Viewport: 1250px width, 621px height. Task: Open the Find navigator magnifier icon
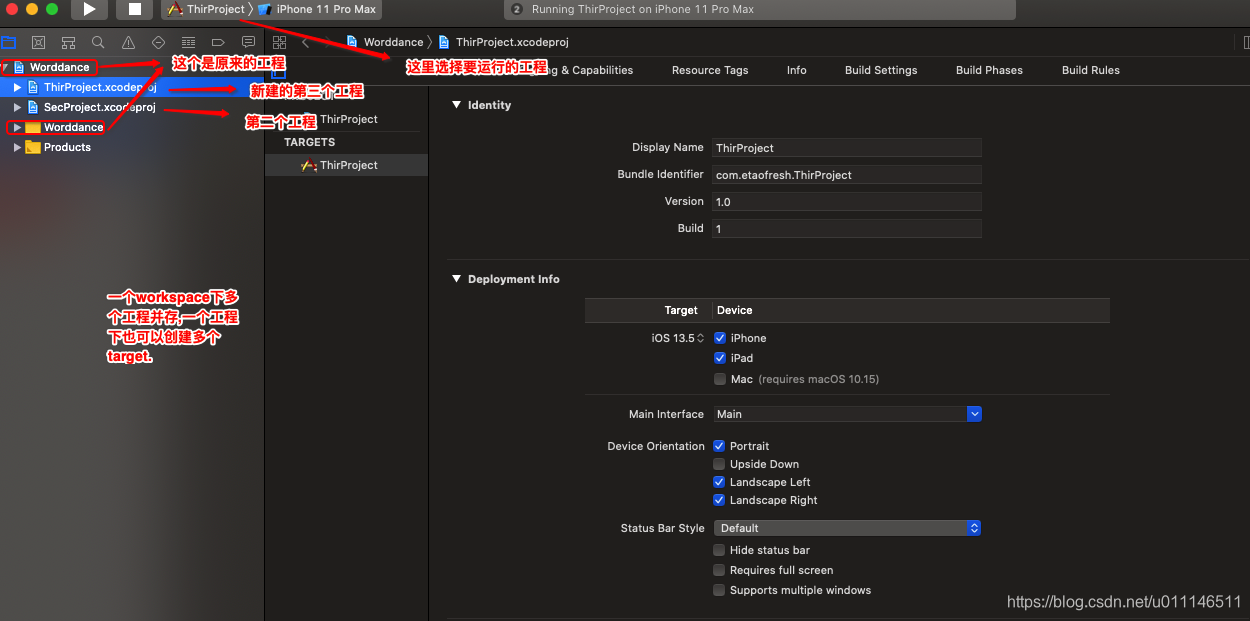98,42
